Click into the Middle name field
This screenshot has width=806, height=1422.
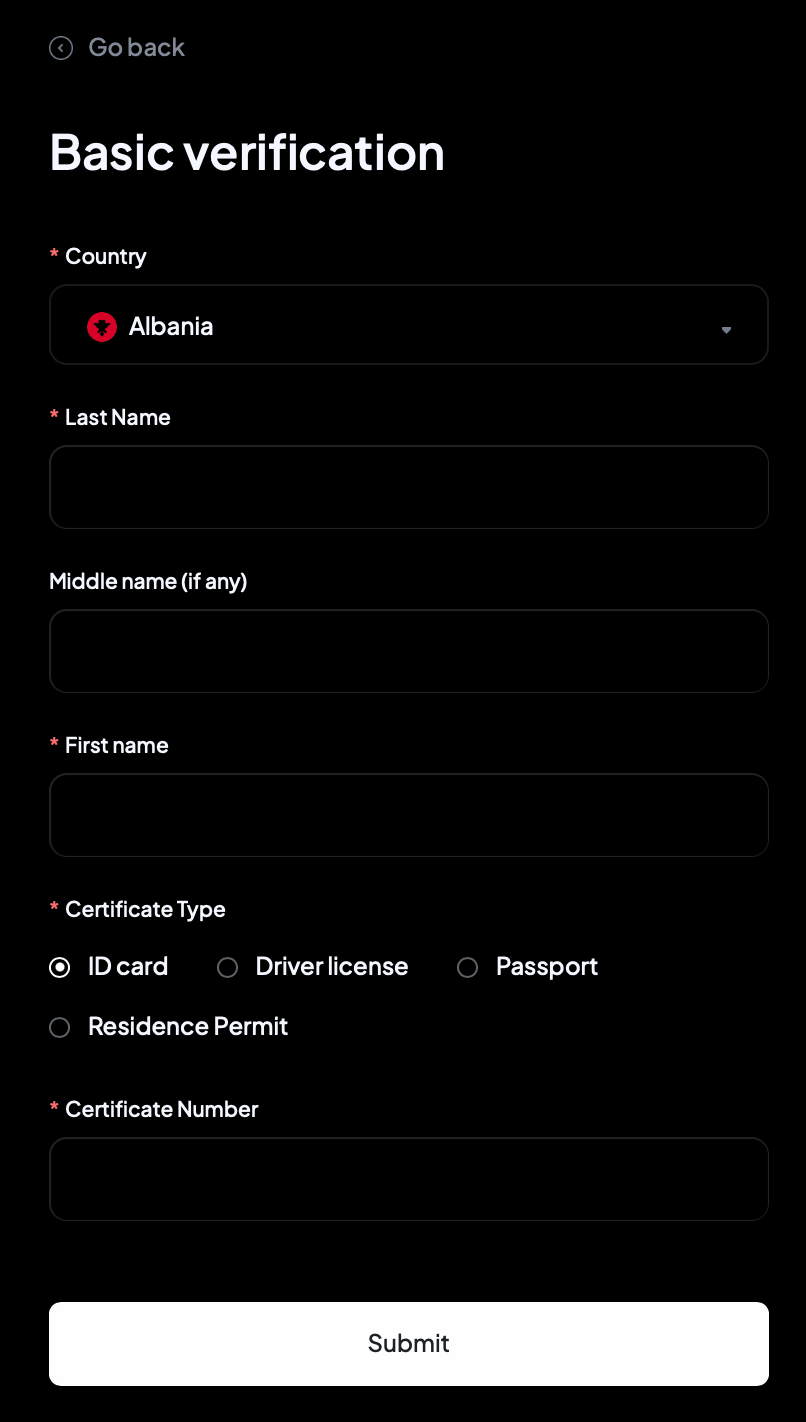click(x=408, y=651)
